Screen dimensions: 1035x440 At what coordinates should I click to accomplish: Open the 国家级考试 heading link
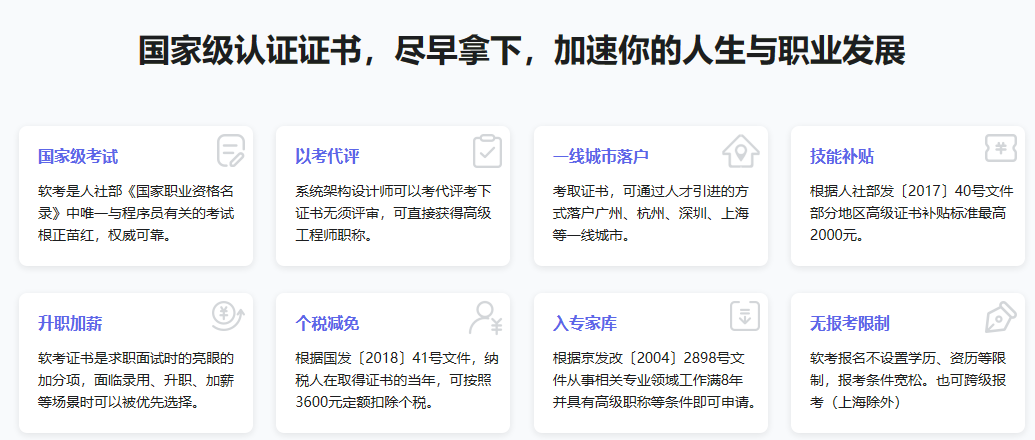tap(78, 157)
